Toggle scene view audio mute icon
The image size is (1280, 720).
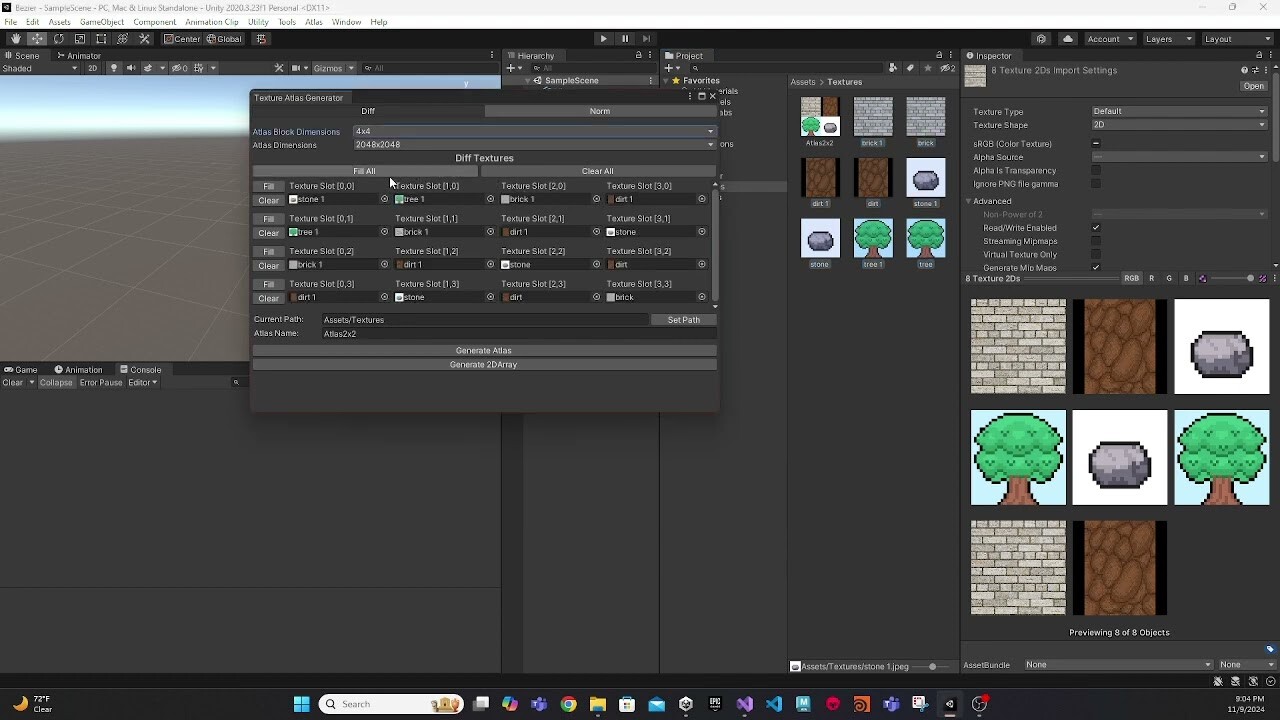pos(131,68)
